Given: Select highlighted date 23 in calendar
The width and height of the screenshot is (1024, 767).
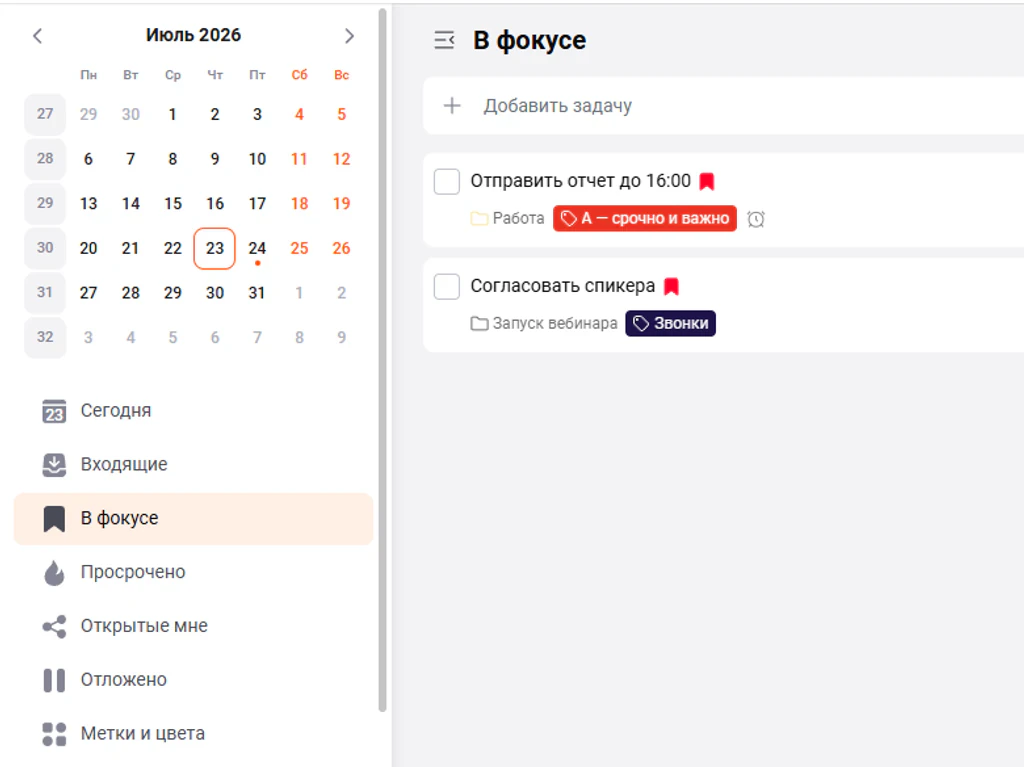Looking at the screenshot, I should [x=215, y=248].
